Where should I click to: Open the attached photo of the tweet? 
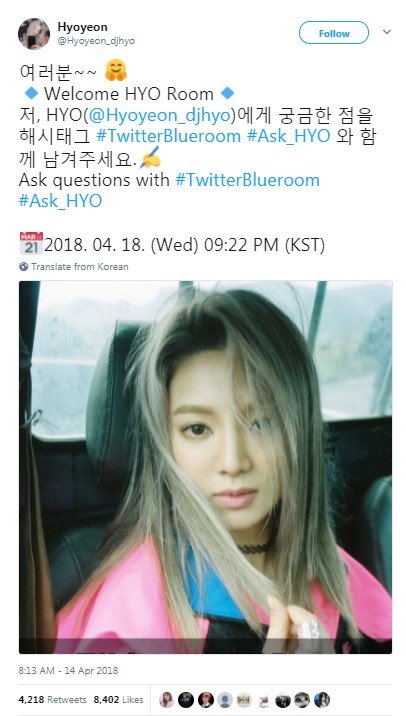[205, 467]
